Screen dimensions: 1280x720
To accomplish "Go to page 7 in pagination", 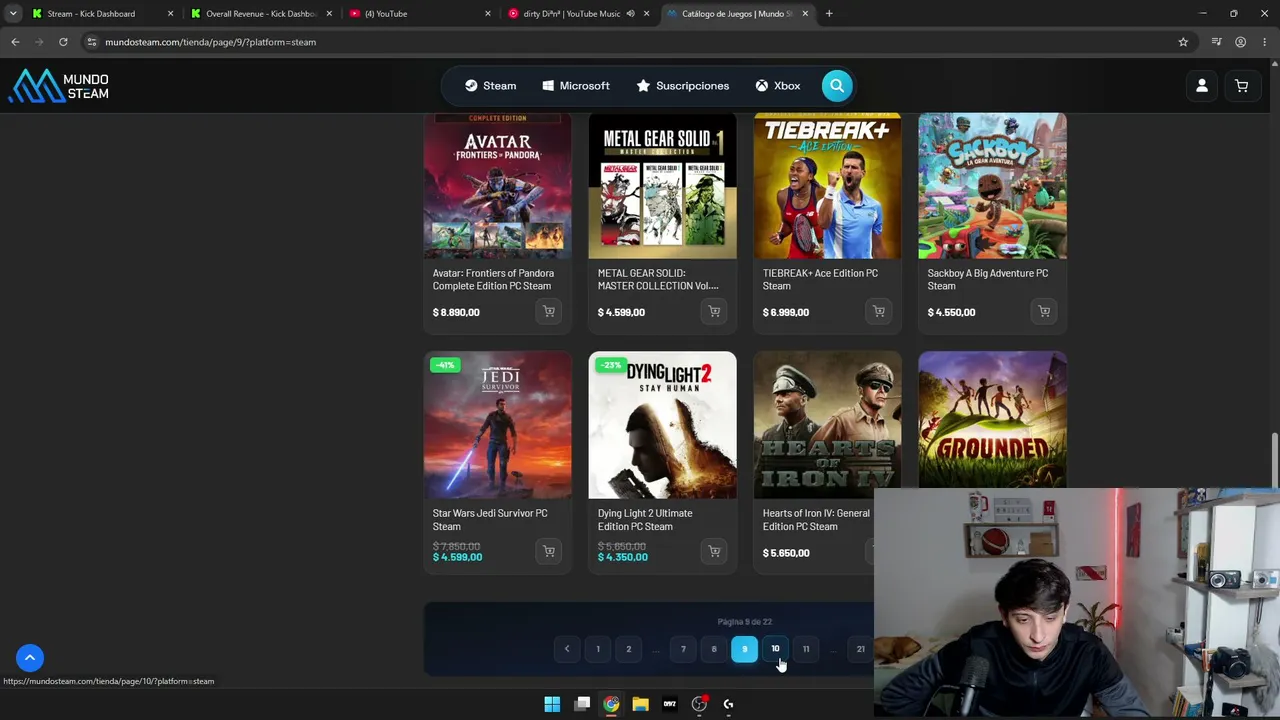I will (683, 649).
